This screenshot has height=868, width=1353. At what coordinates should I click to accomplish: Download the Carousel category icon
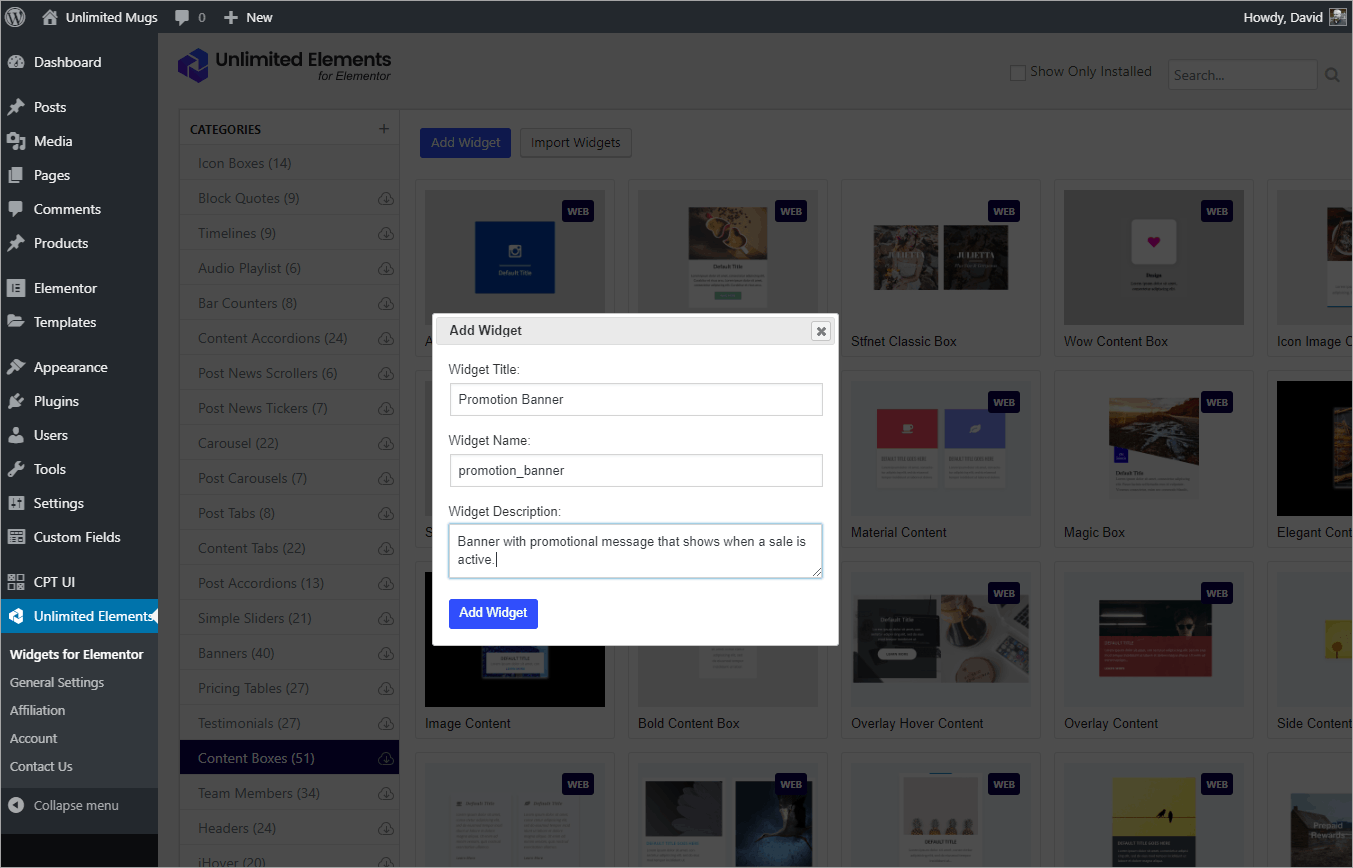(385, 444)
